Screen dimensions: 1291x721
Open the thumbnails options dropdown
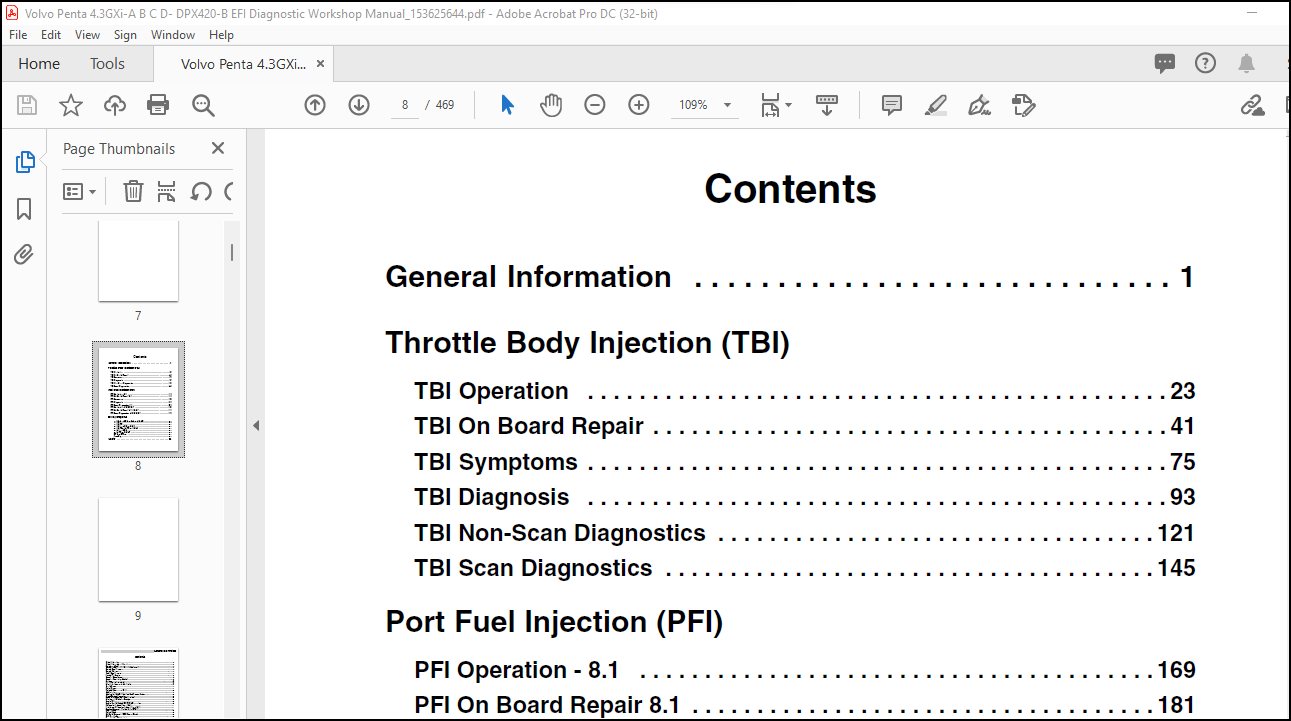coord(79,191)
